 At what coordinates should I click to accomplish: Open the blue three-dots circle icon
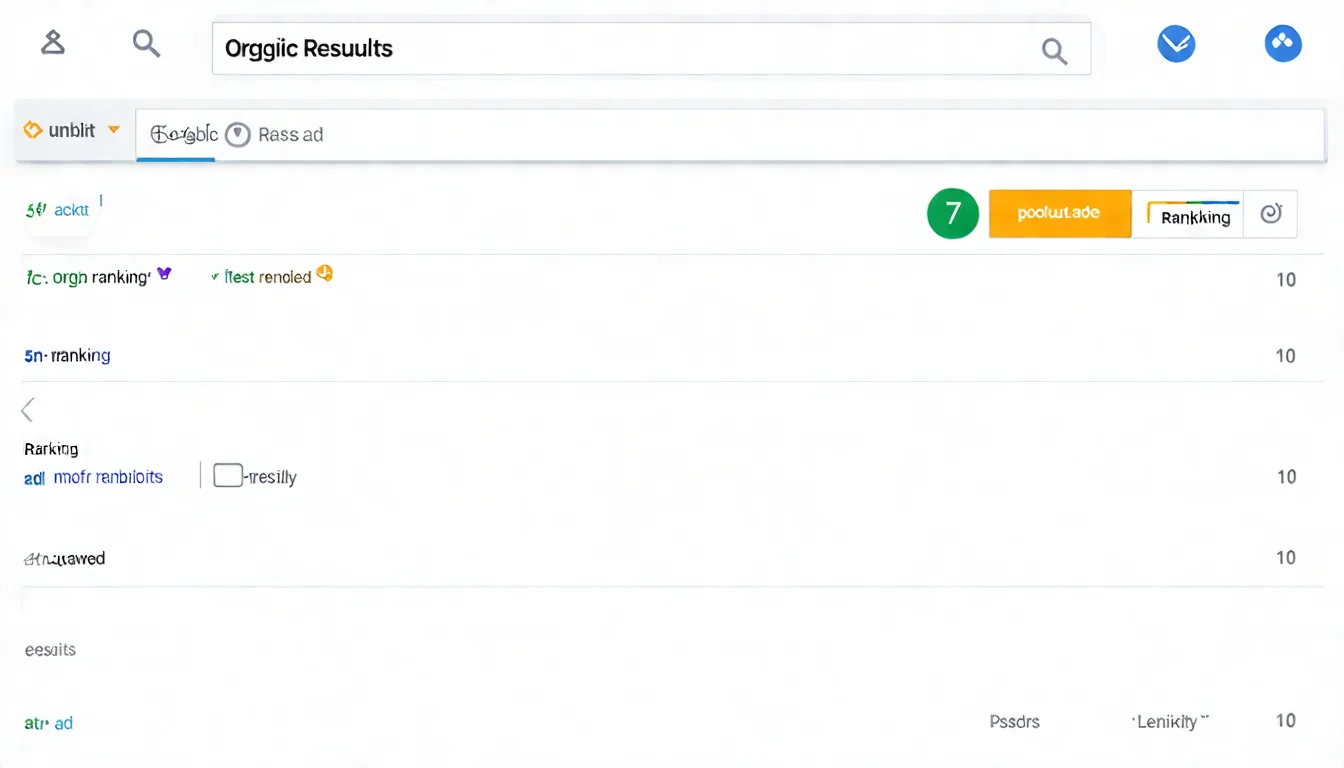(1283, 43)
